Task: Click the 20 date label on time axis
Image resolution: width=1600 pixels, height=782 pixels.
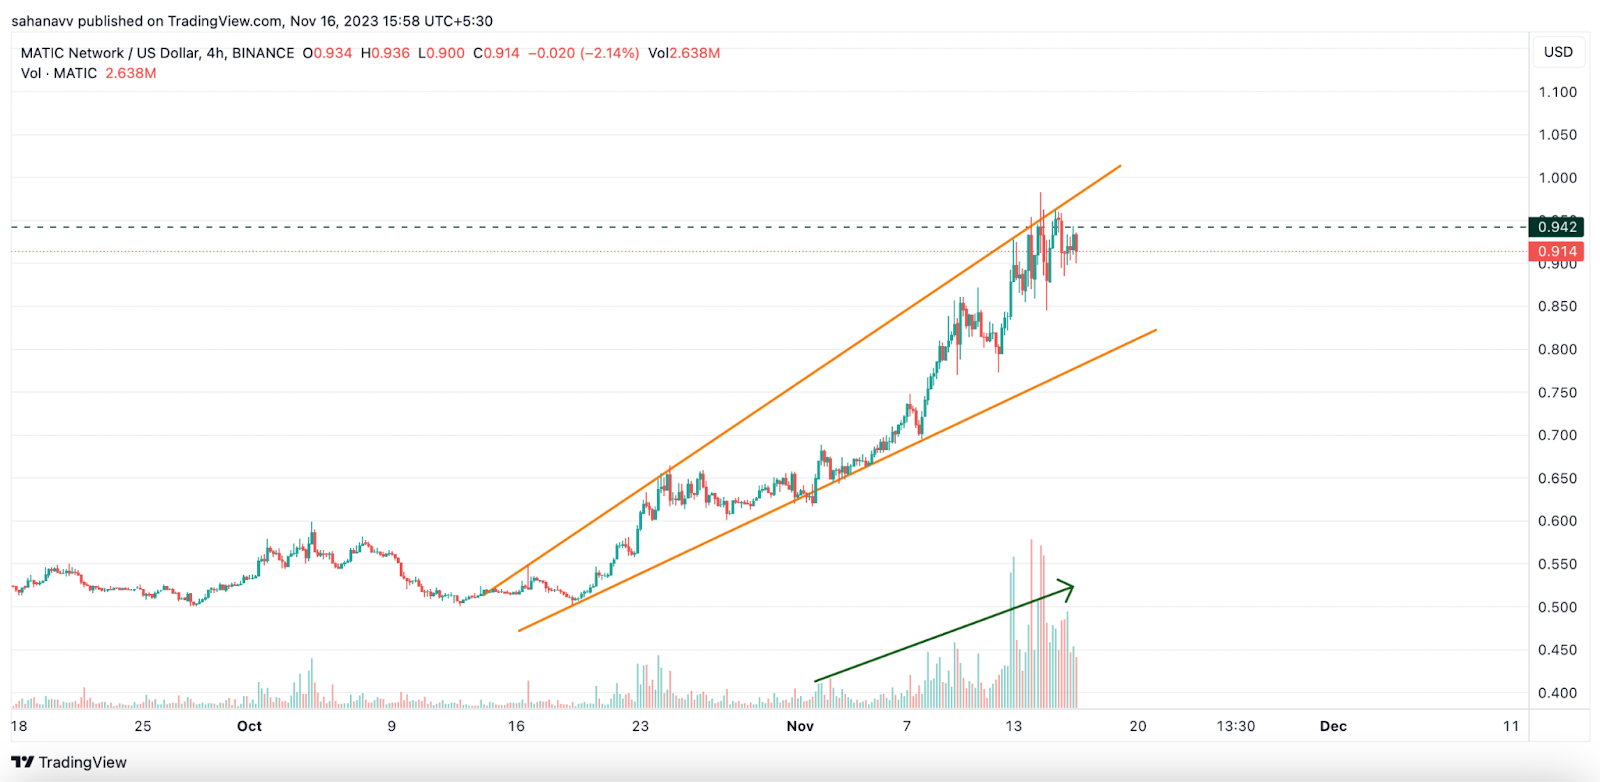Action: pos(1138,726)
